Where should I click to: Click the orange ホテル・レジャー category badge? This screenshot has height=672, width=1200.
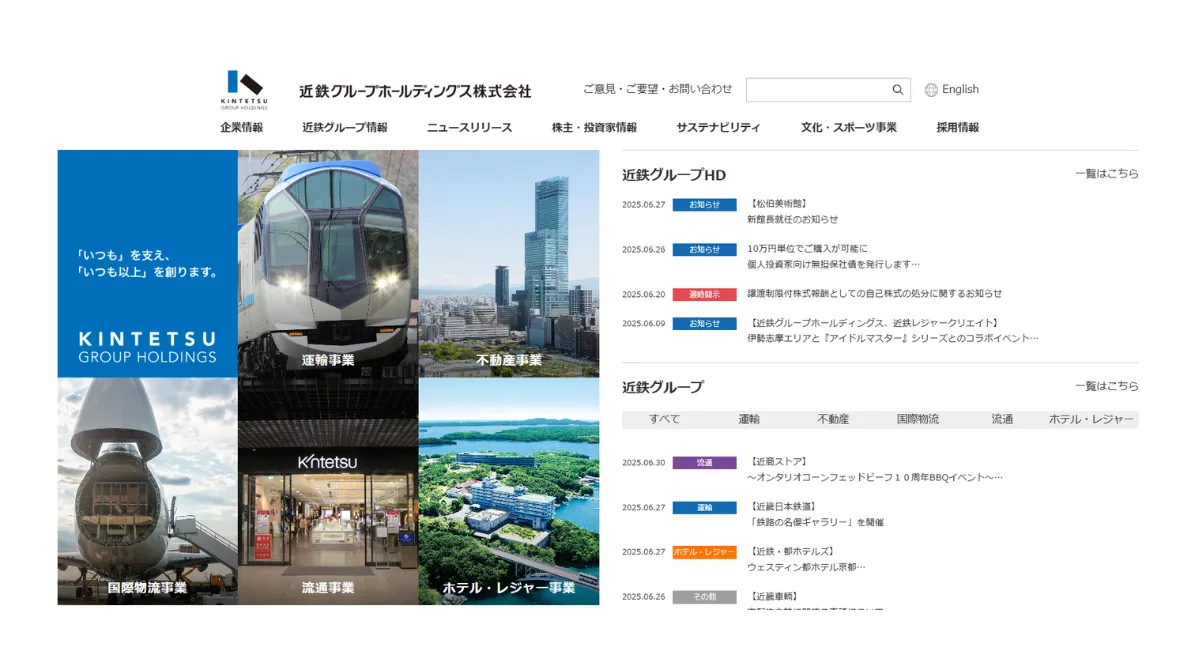click(x=704, y=552)
